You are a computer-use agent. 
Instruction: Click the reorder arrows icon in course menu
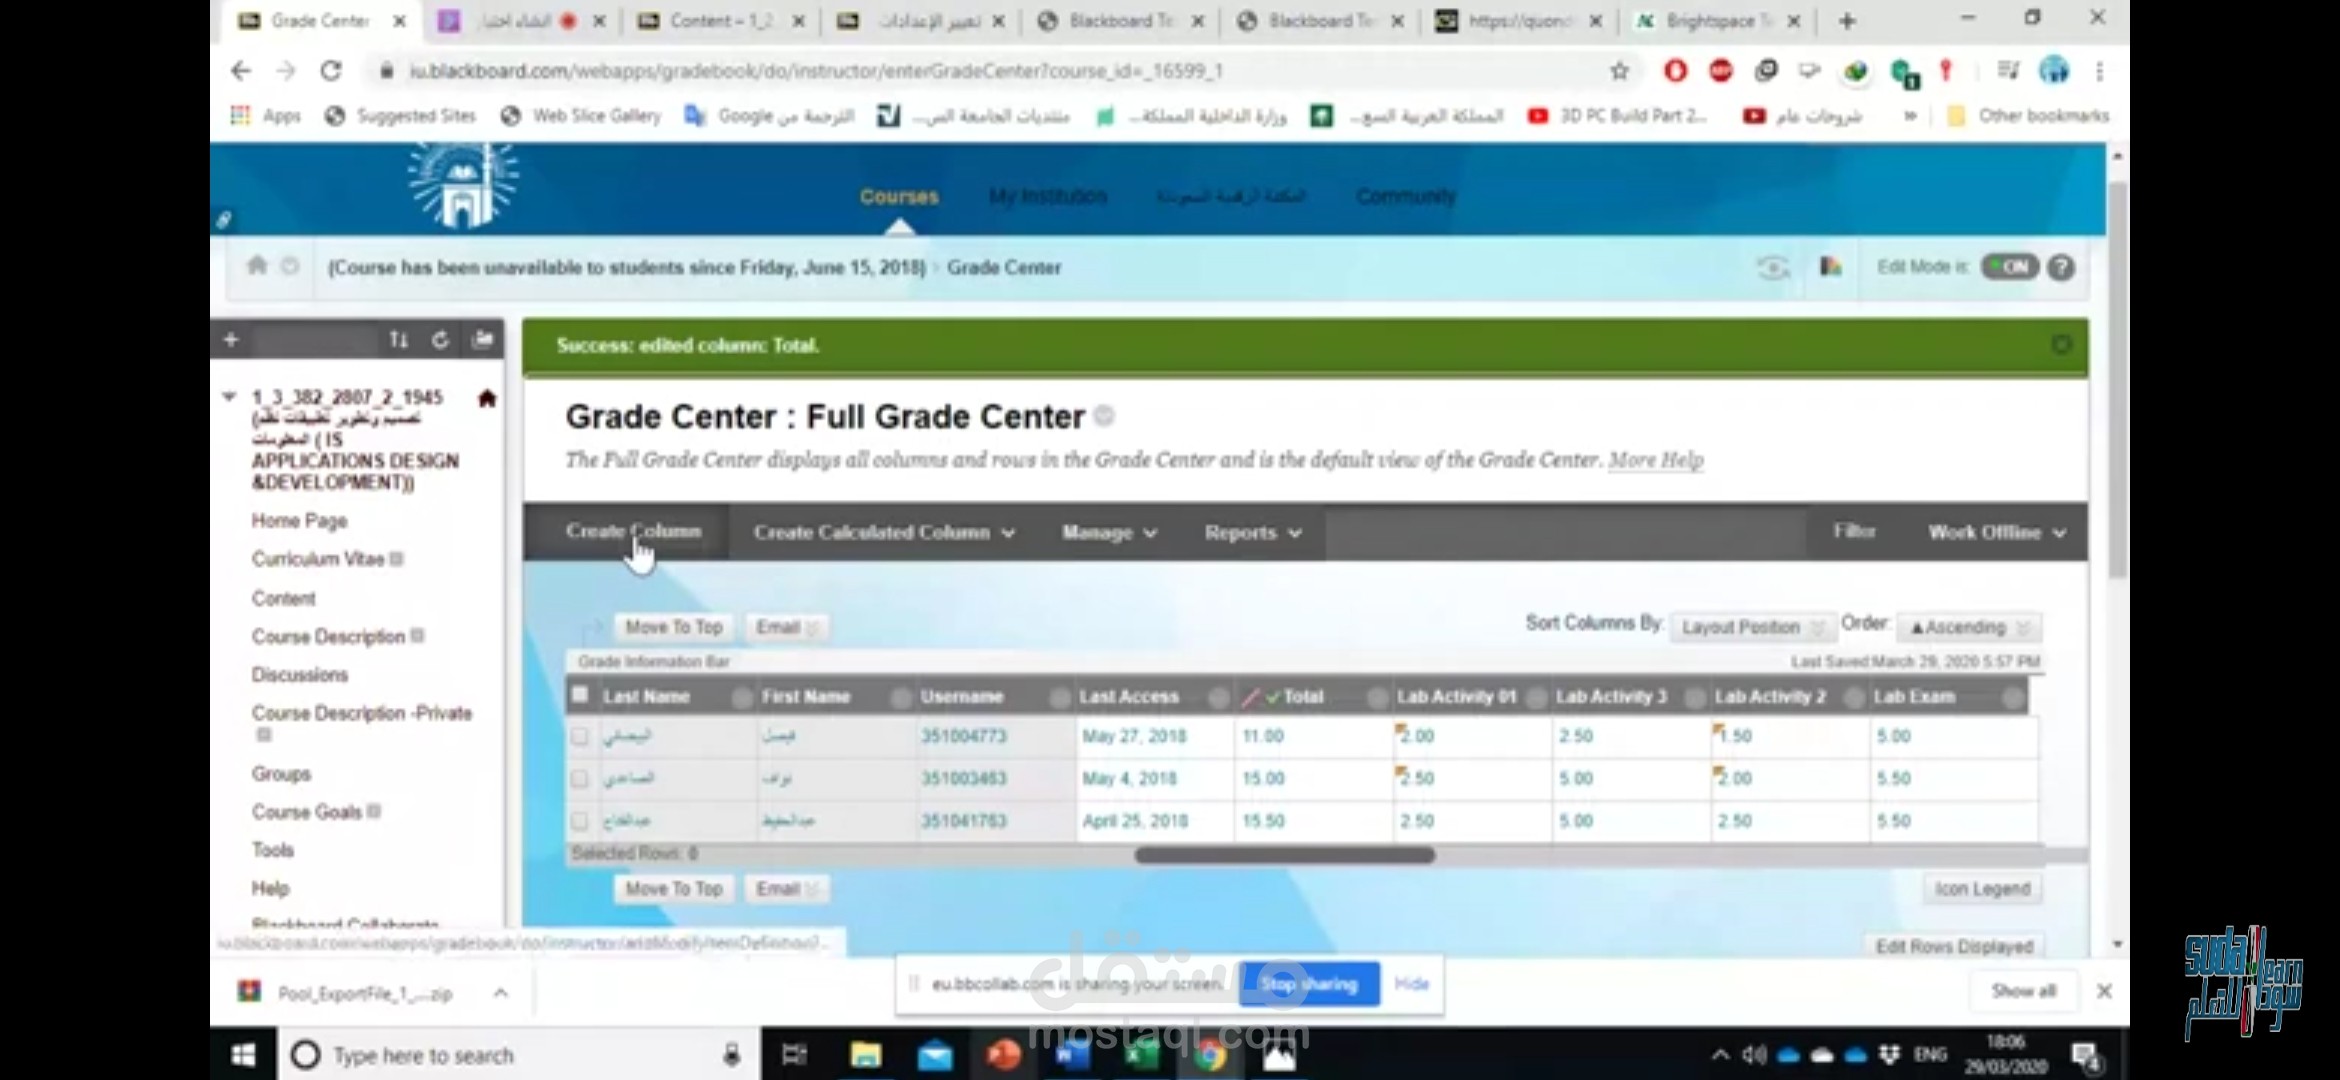398,340
